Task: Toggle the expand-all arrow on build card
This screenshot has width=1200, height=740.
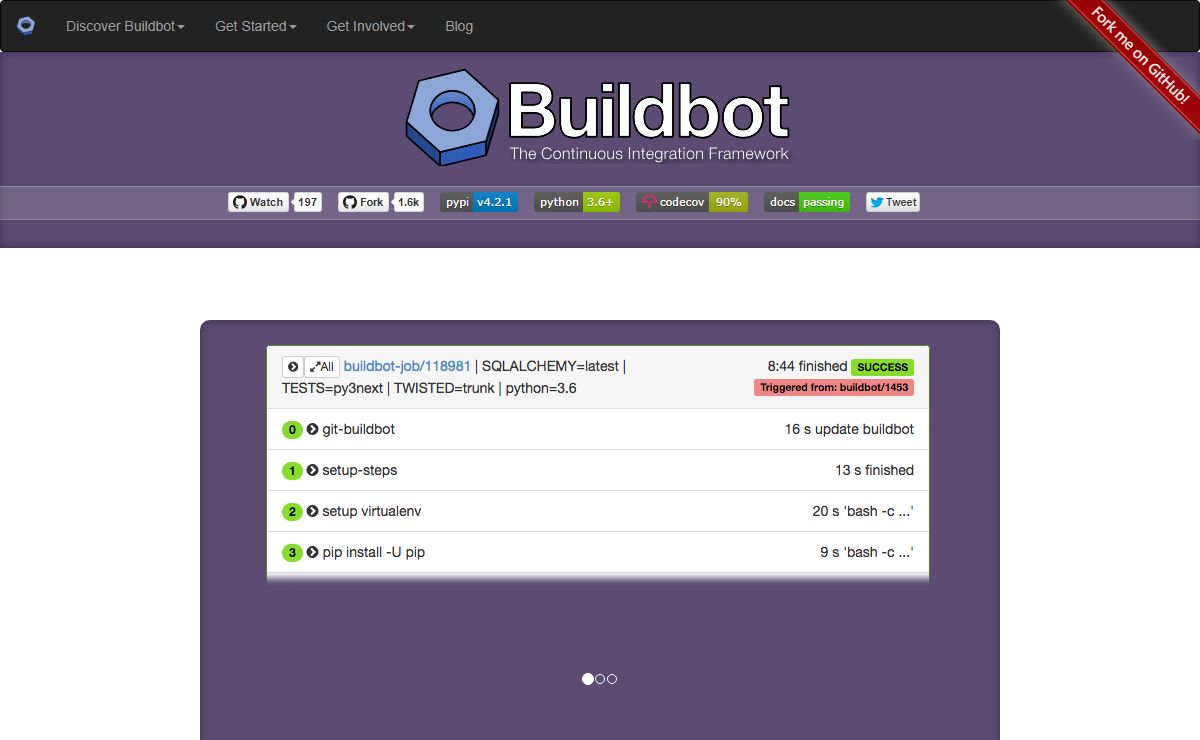Action: [291, 366]
